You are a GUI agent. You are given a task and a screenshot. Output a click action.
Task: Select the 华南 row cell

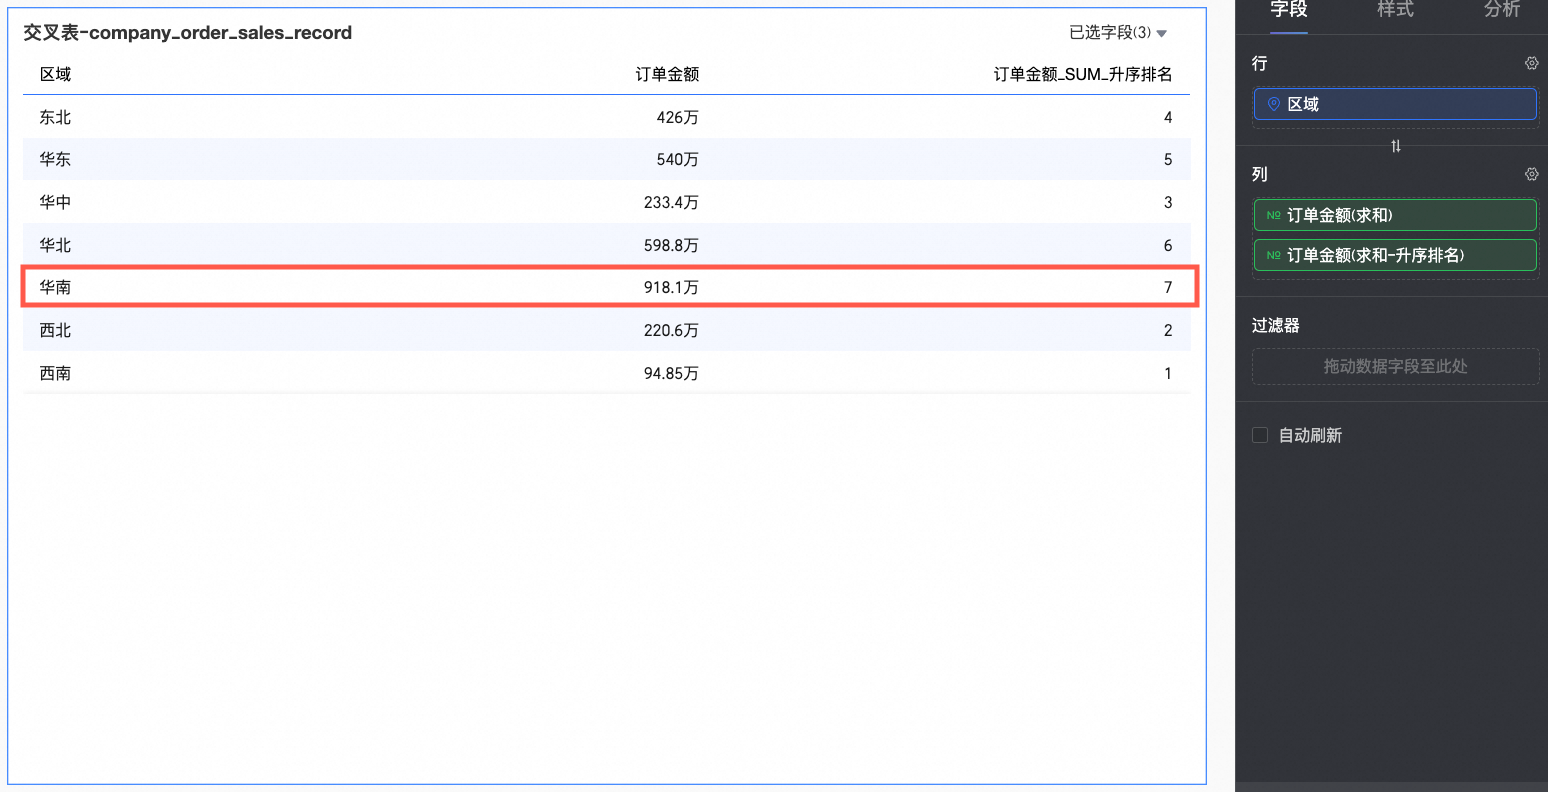pos(55,287)
